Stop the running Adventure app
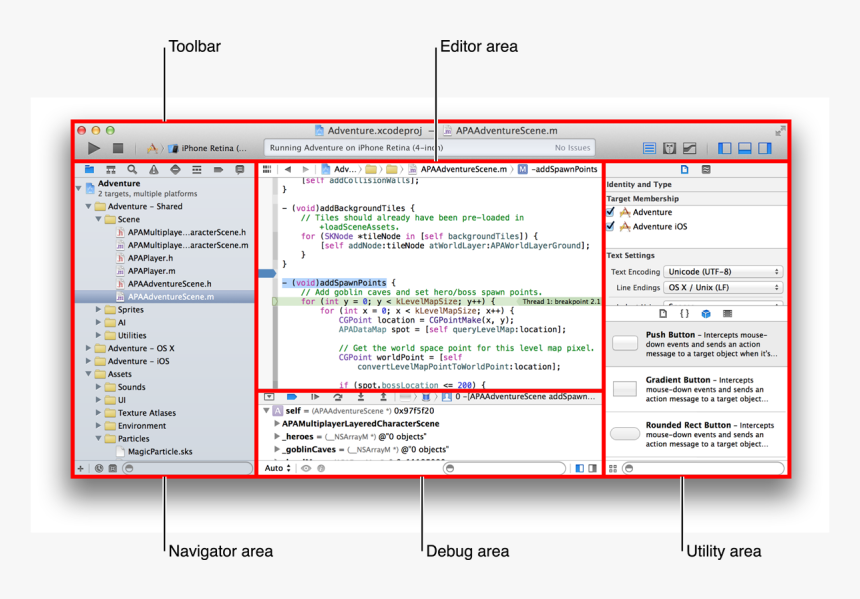This screenshot has height=599, width=860. [x=117, y=148]
